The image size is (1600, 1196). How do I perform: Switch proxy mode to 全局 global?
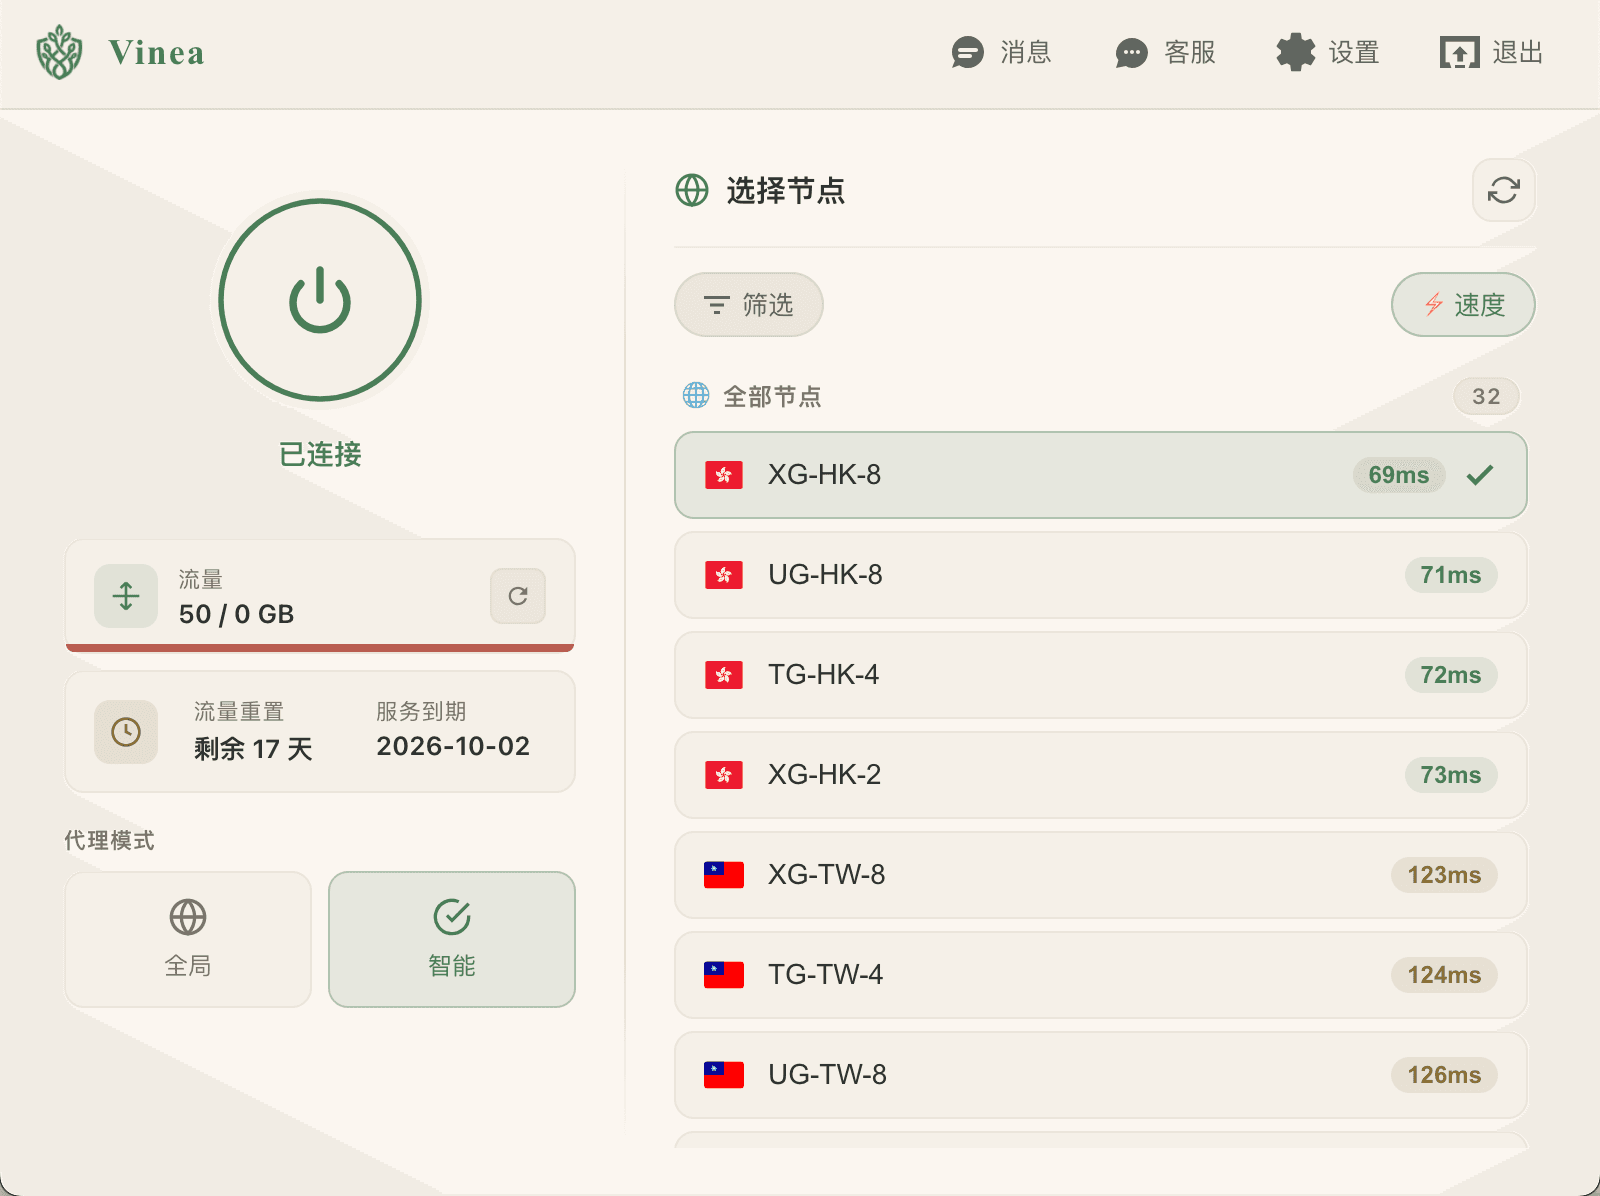point(188,940)
